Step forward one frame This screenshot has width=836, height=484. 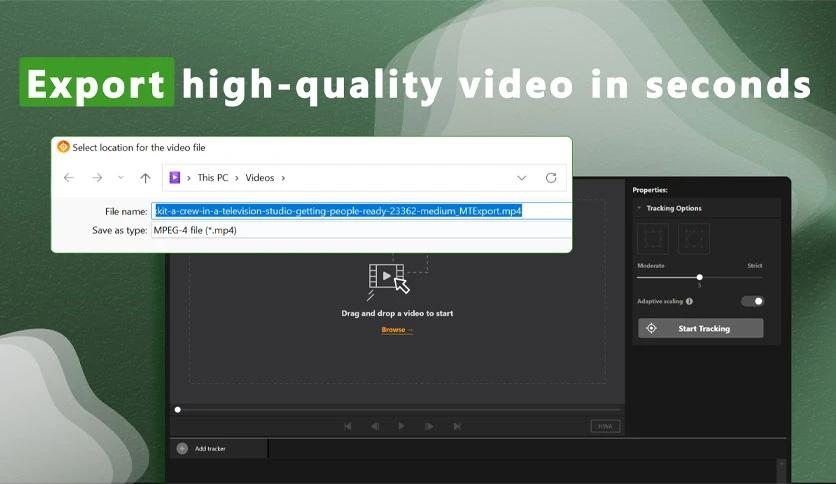[429, 426]
